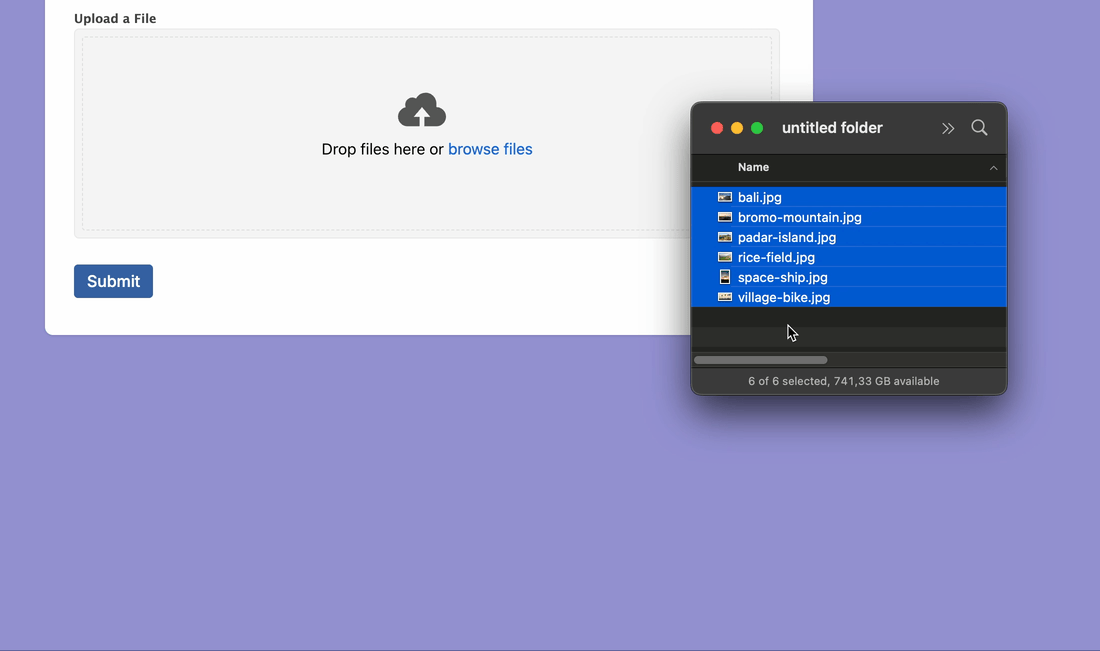Open file picker via browse files link
The height and width of the screenshot is (651, 1100).
[490, 149]
